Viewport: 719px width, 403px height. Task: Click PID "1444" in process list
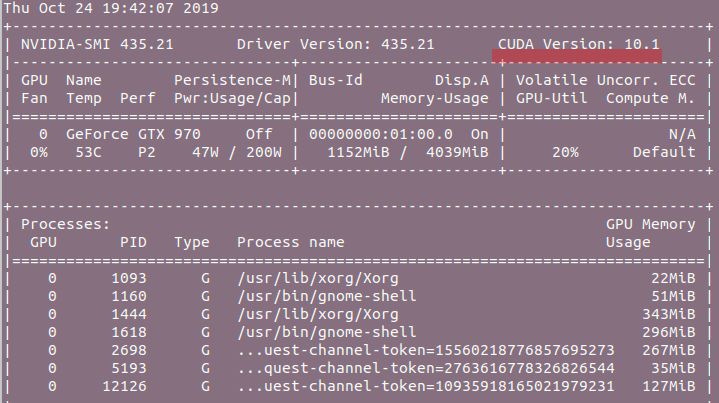click(129, 314)
